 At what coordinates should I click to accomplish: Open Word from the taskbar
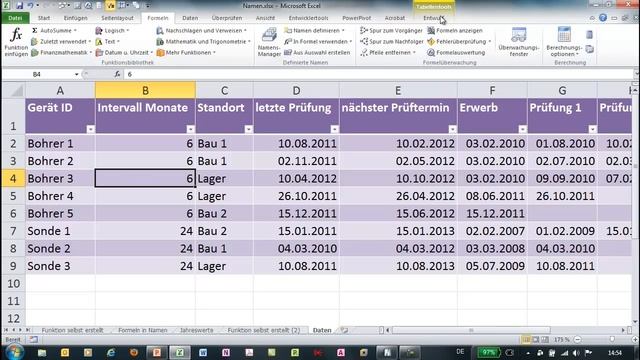[x=203, y=353]
